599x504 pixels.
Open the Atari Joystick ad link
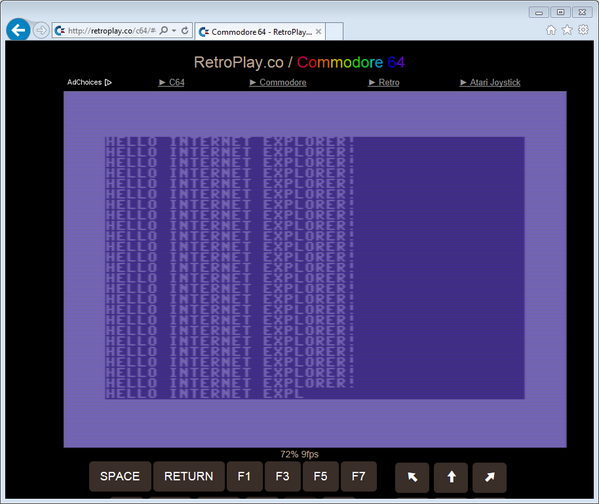click(x=490, y=82)
